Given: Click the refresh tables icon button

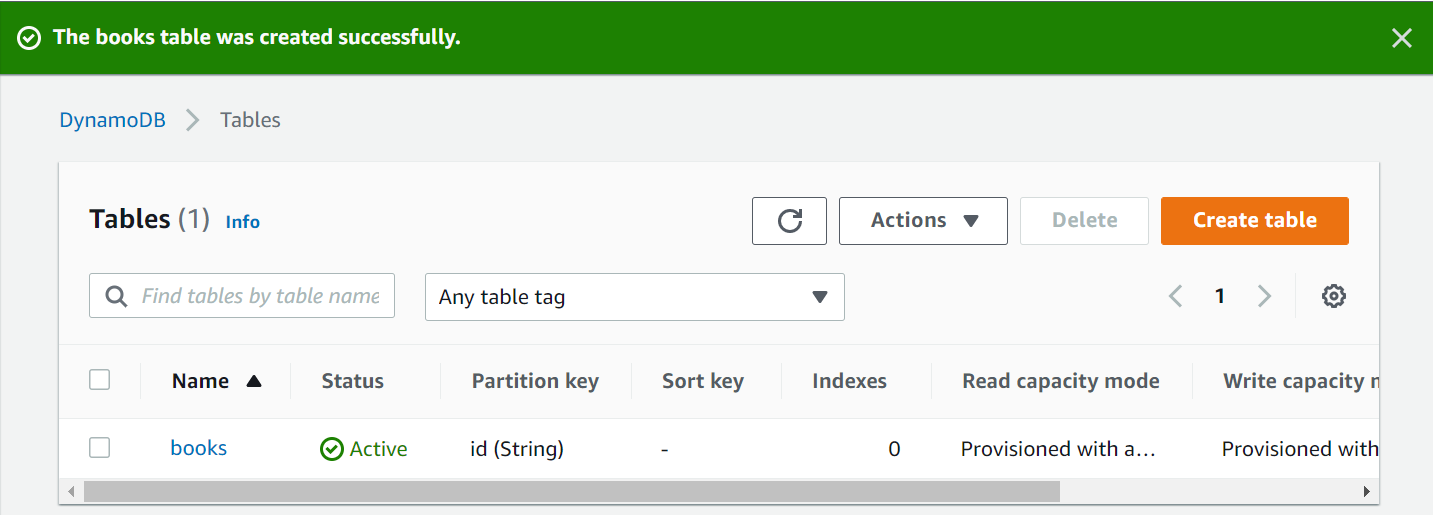Looking at the screenshot, I should [x=789, y=221].
